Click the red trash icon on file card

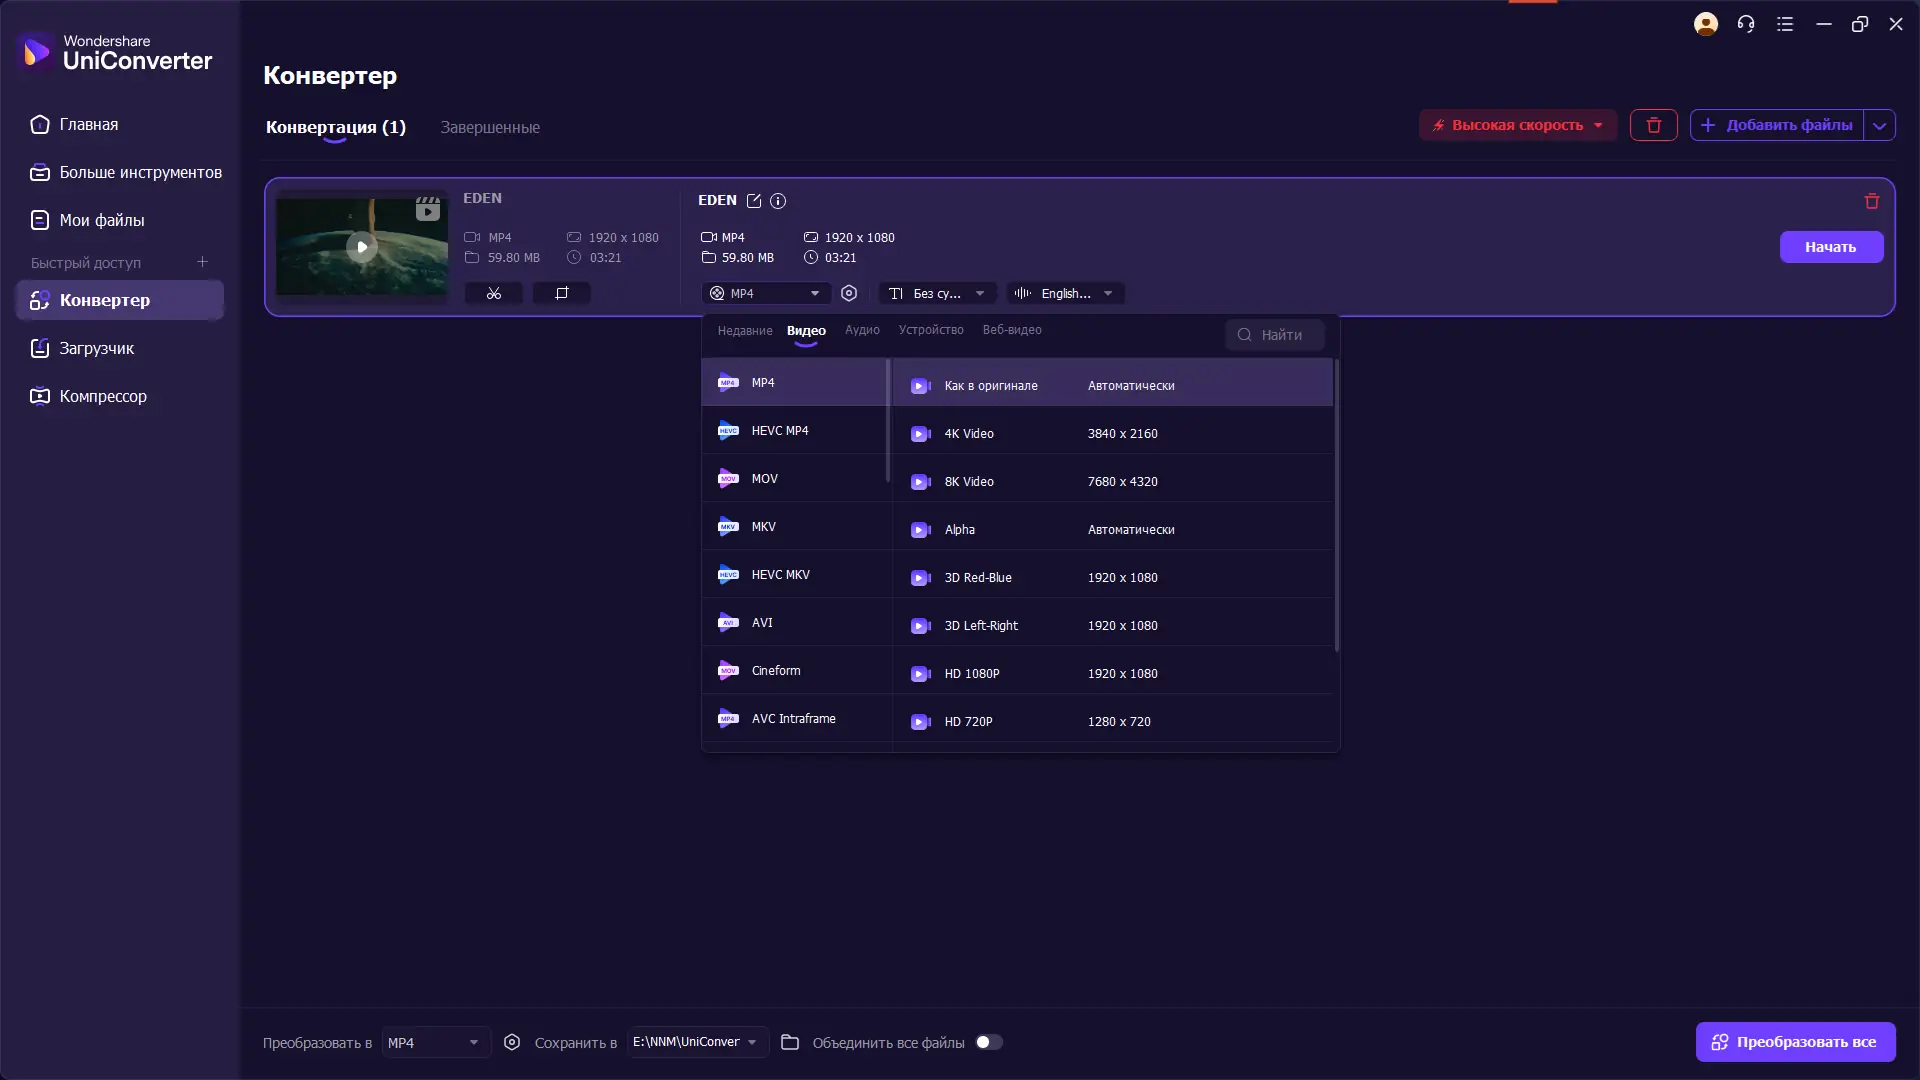click(x=1871, y=201)
